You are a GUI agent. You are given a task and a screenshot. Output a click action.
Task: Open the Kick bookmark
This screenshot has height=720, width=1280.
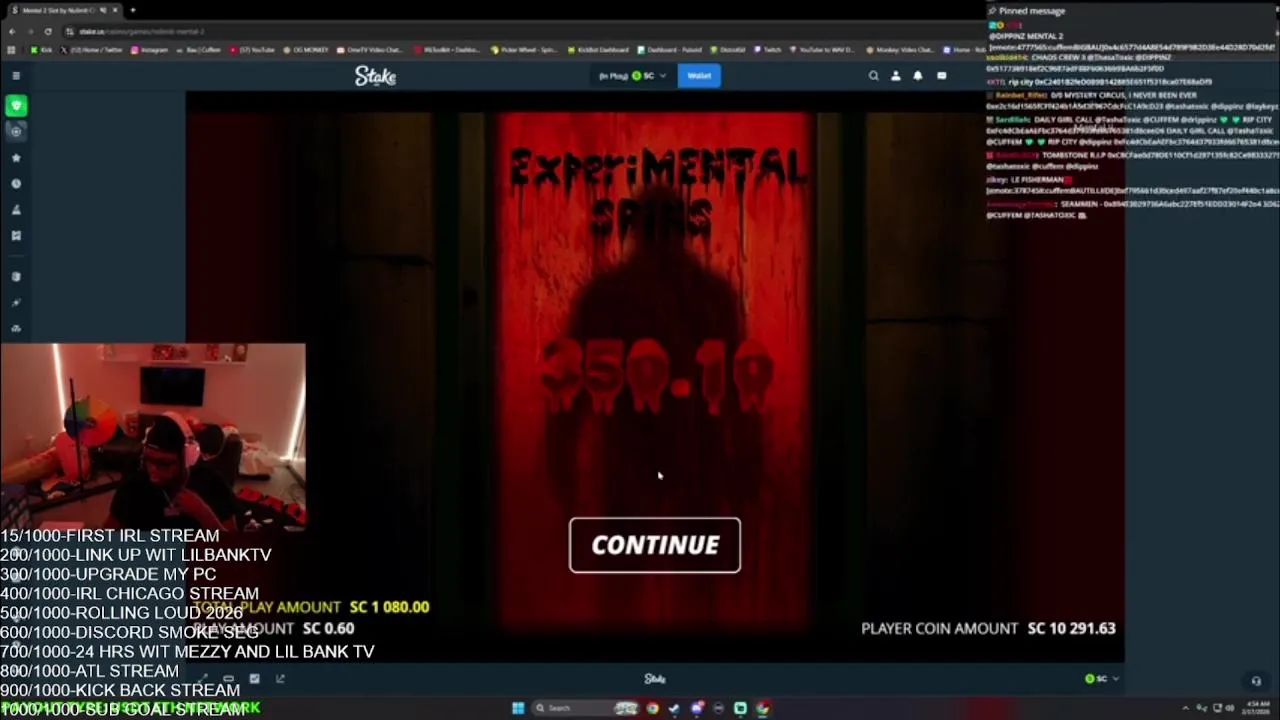click(42, 49)
